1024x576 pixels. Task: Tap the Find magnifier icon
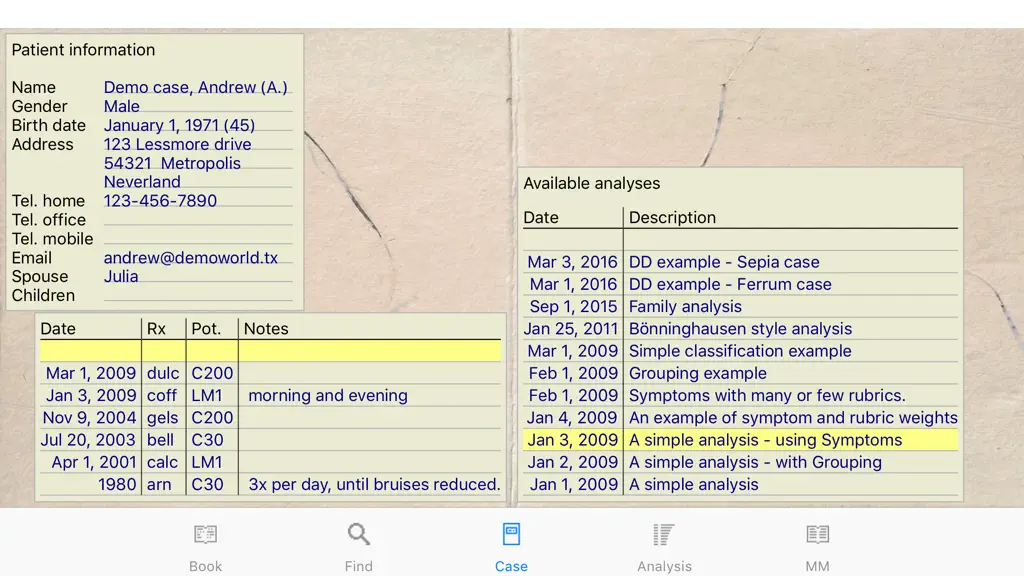pos(359,534)
